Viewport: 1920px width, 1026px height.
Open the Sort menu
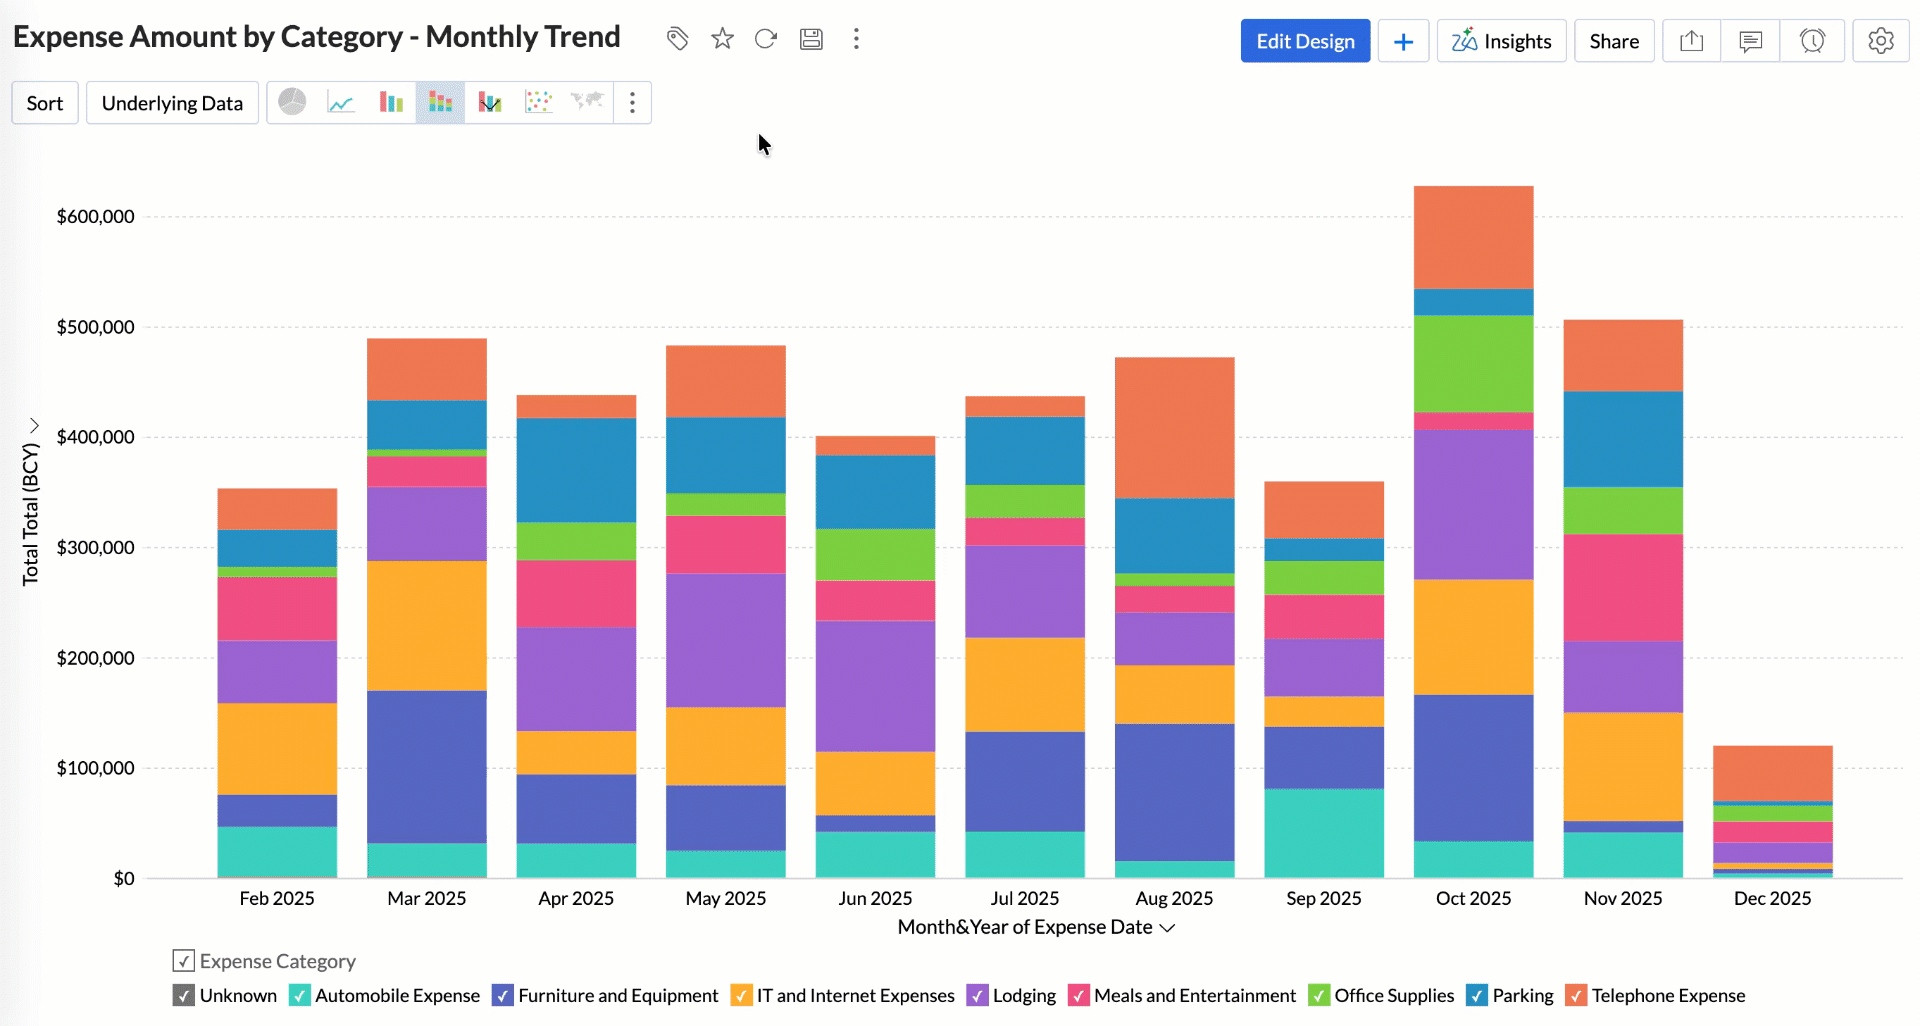45,103
